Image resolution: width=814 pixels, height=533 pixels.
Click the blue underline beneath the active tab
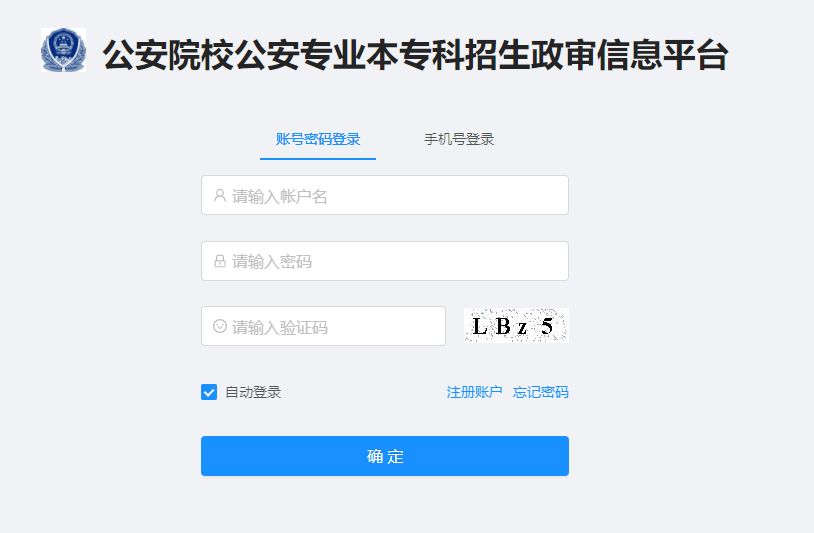click(318, 158)
